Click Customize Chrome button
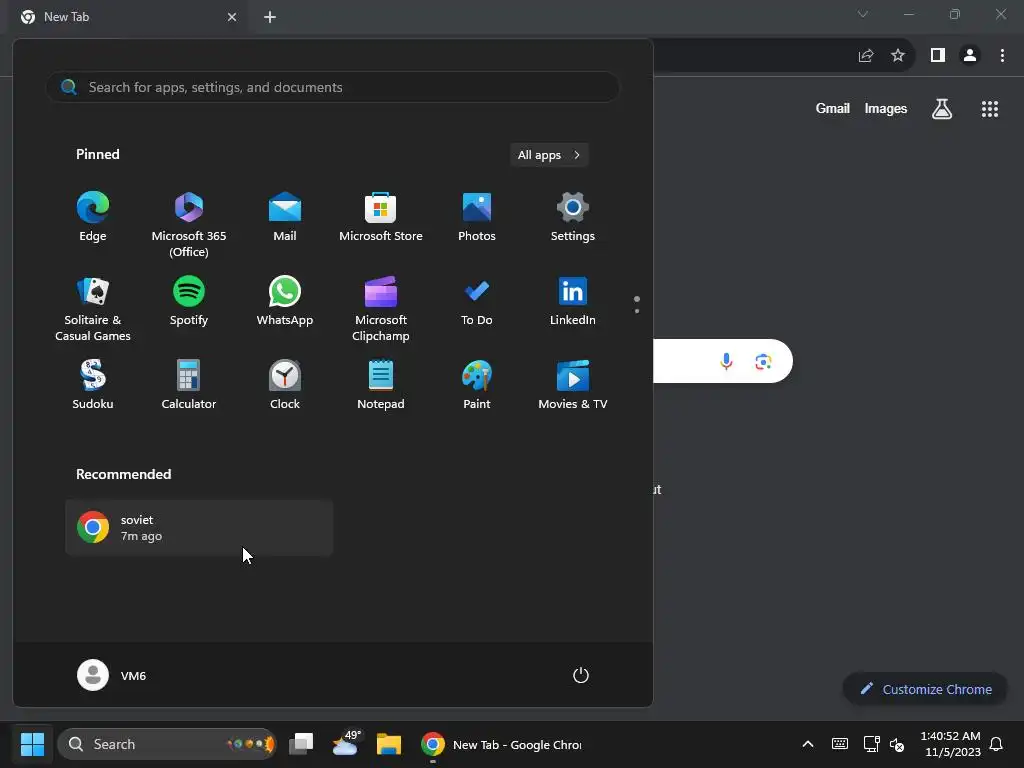1024x768 pixels. tap(926, 689)
